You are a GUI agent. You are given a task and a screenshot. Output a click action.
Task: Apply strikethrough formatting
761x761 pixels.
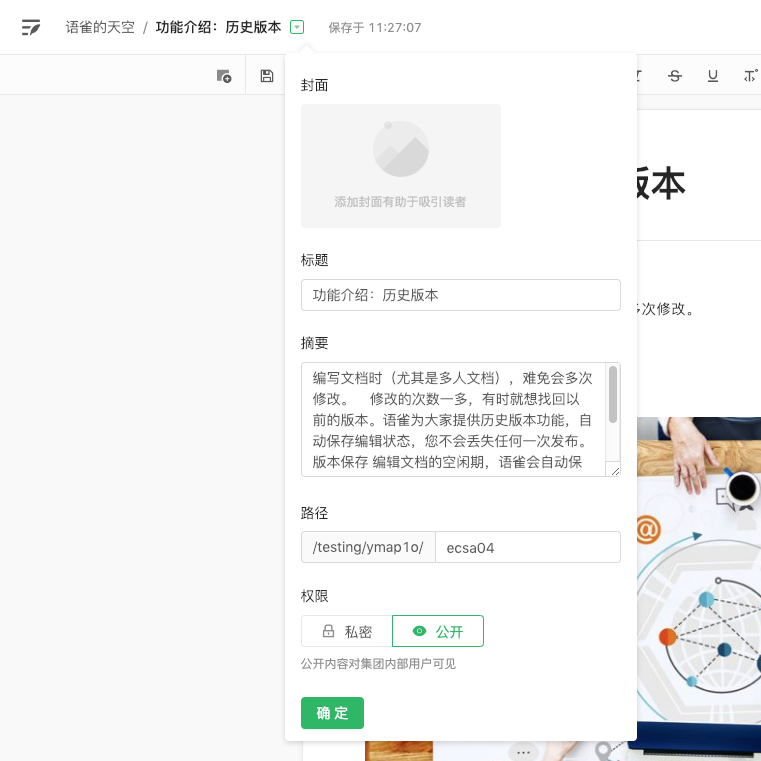coord(675,76)
